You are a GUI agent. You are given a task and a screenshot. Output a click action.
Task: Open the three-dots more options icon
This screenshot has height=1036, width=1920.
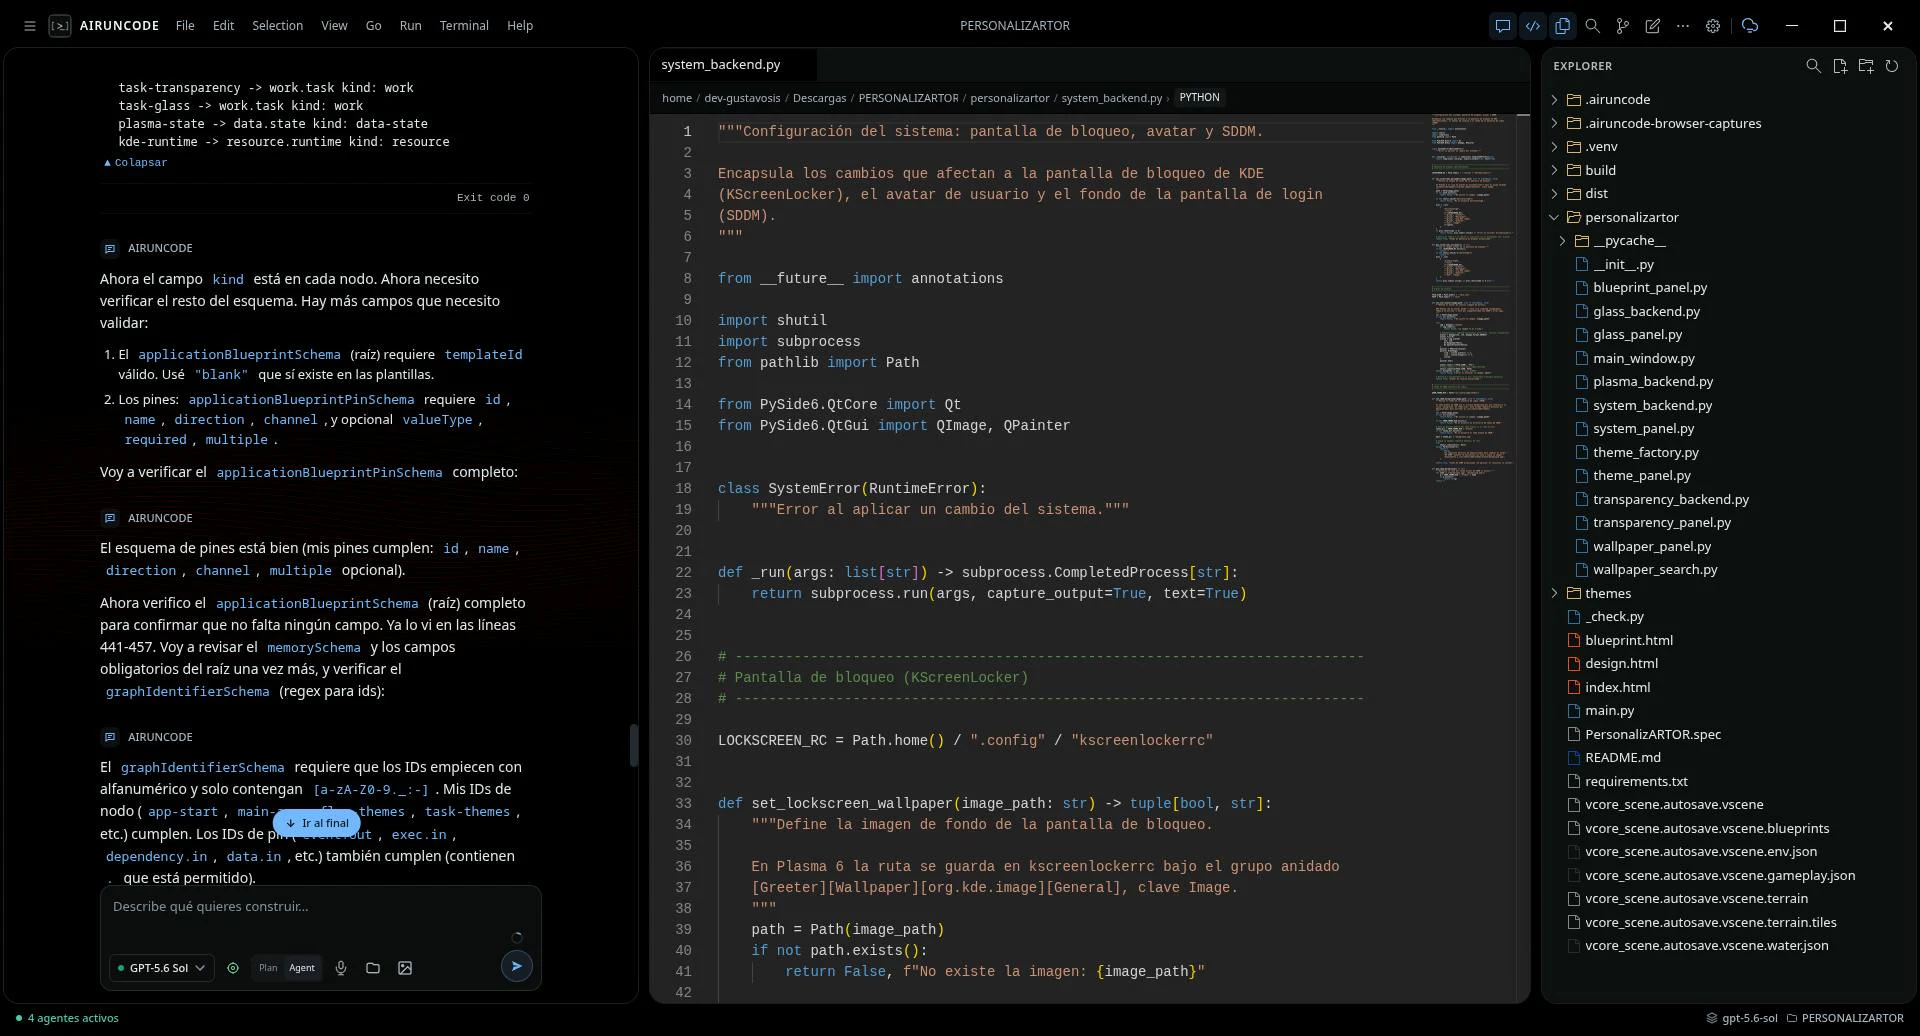1682,26
